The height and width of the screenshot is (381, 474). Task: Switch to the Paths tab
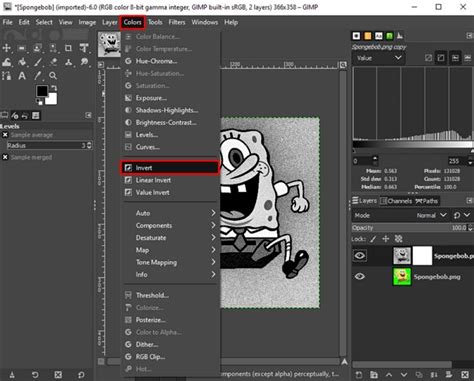tap(427, 201)
